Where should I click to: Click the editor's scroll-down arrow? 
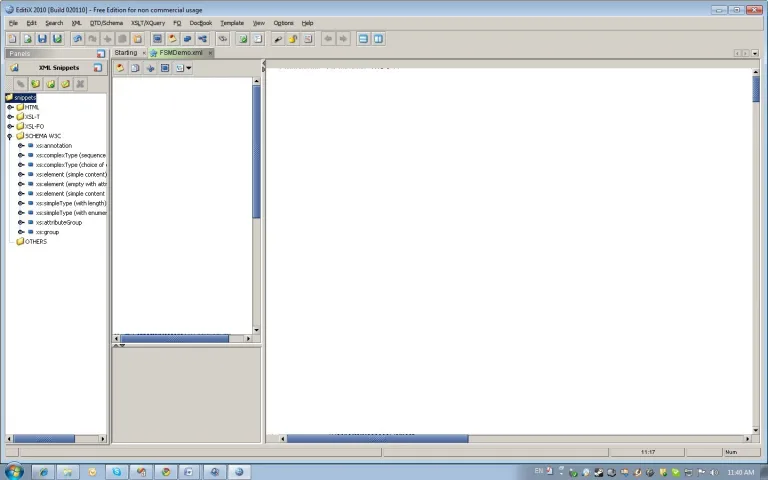[756, 430]
